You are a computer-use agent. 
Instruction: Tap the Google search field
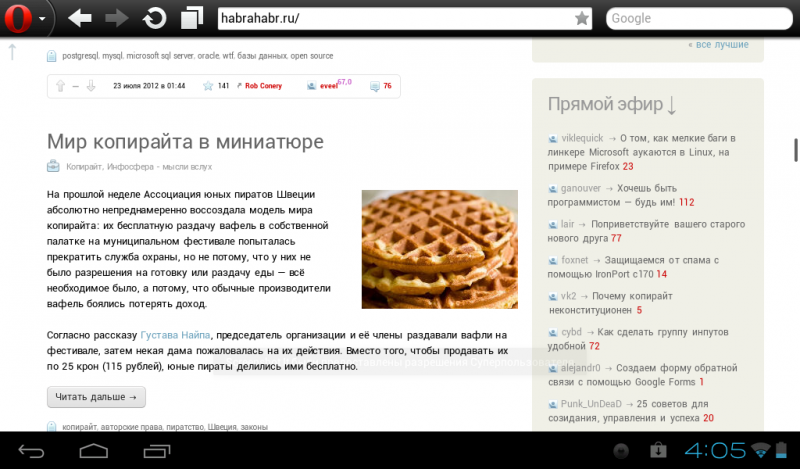click(698, 18)
